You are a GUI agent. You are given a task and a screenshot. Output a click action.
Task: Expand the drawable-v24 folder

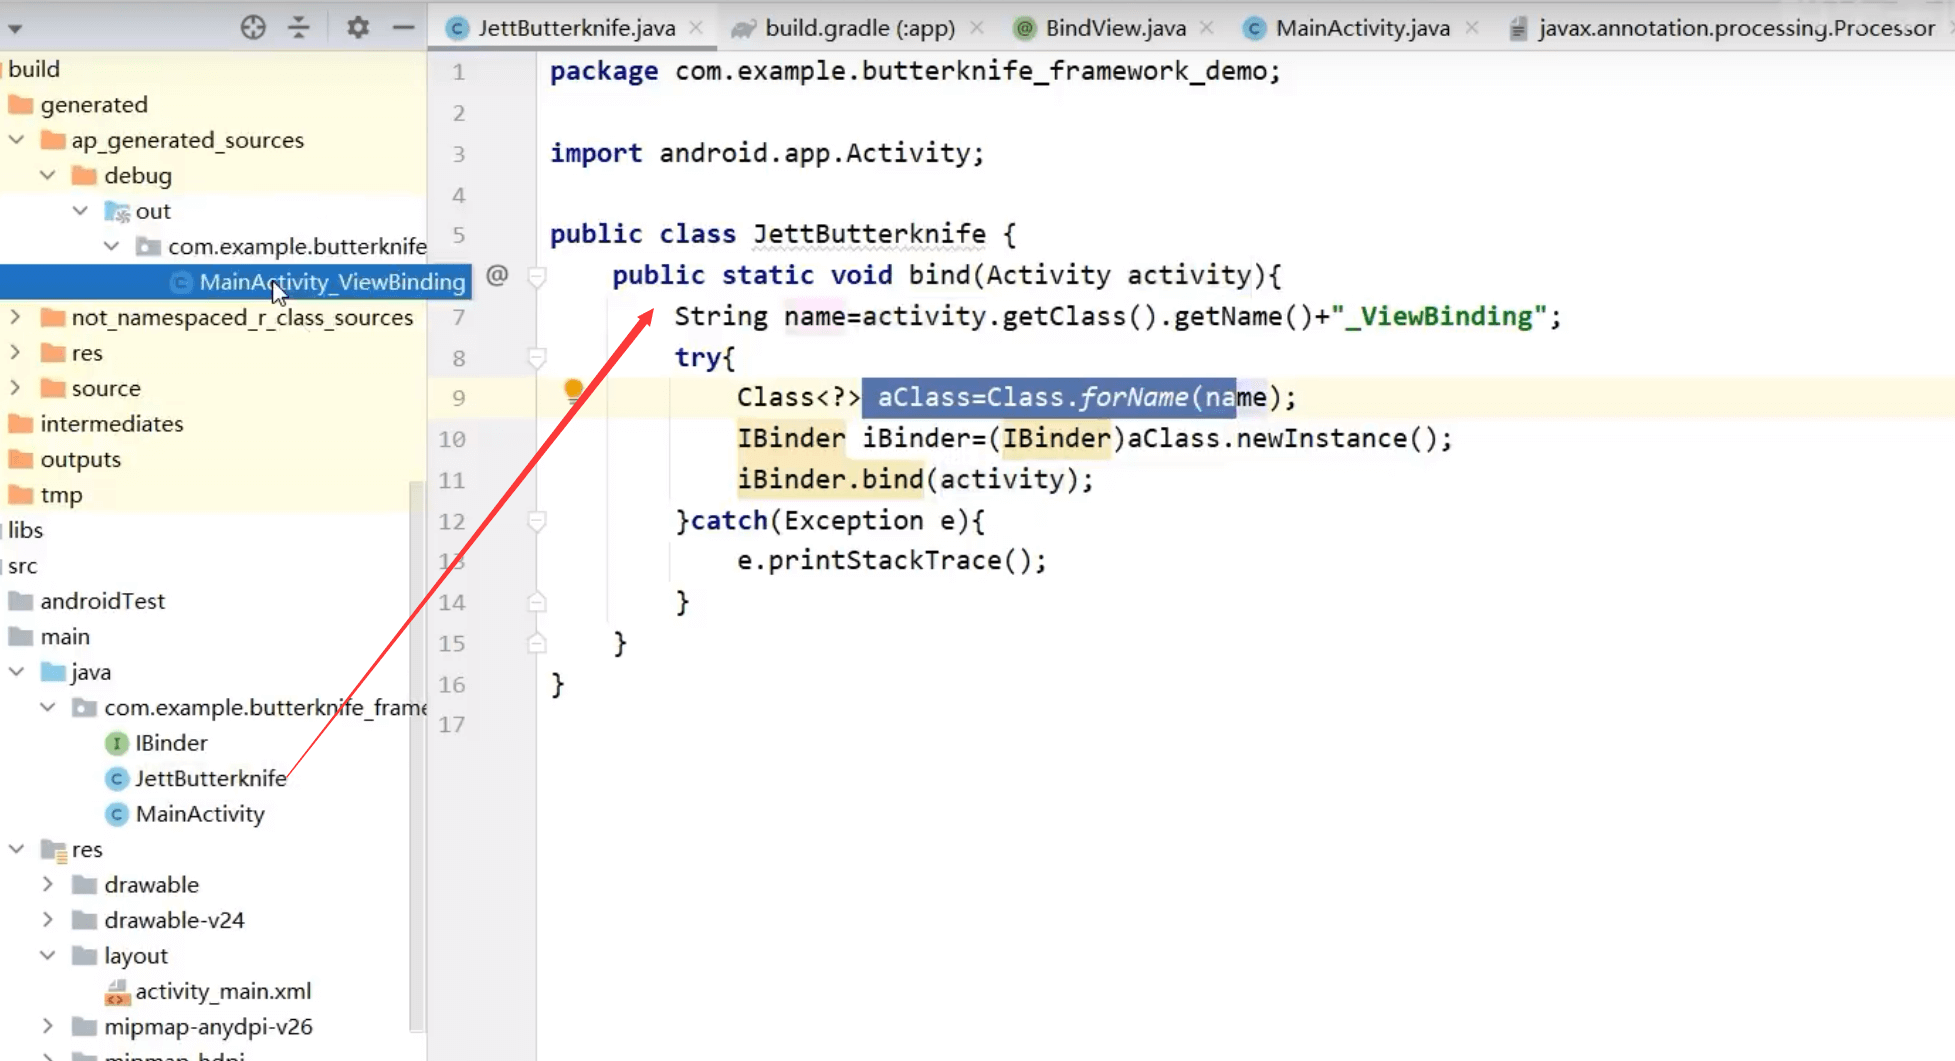tap(48, 920)
